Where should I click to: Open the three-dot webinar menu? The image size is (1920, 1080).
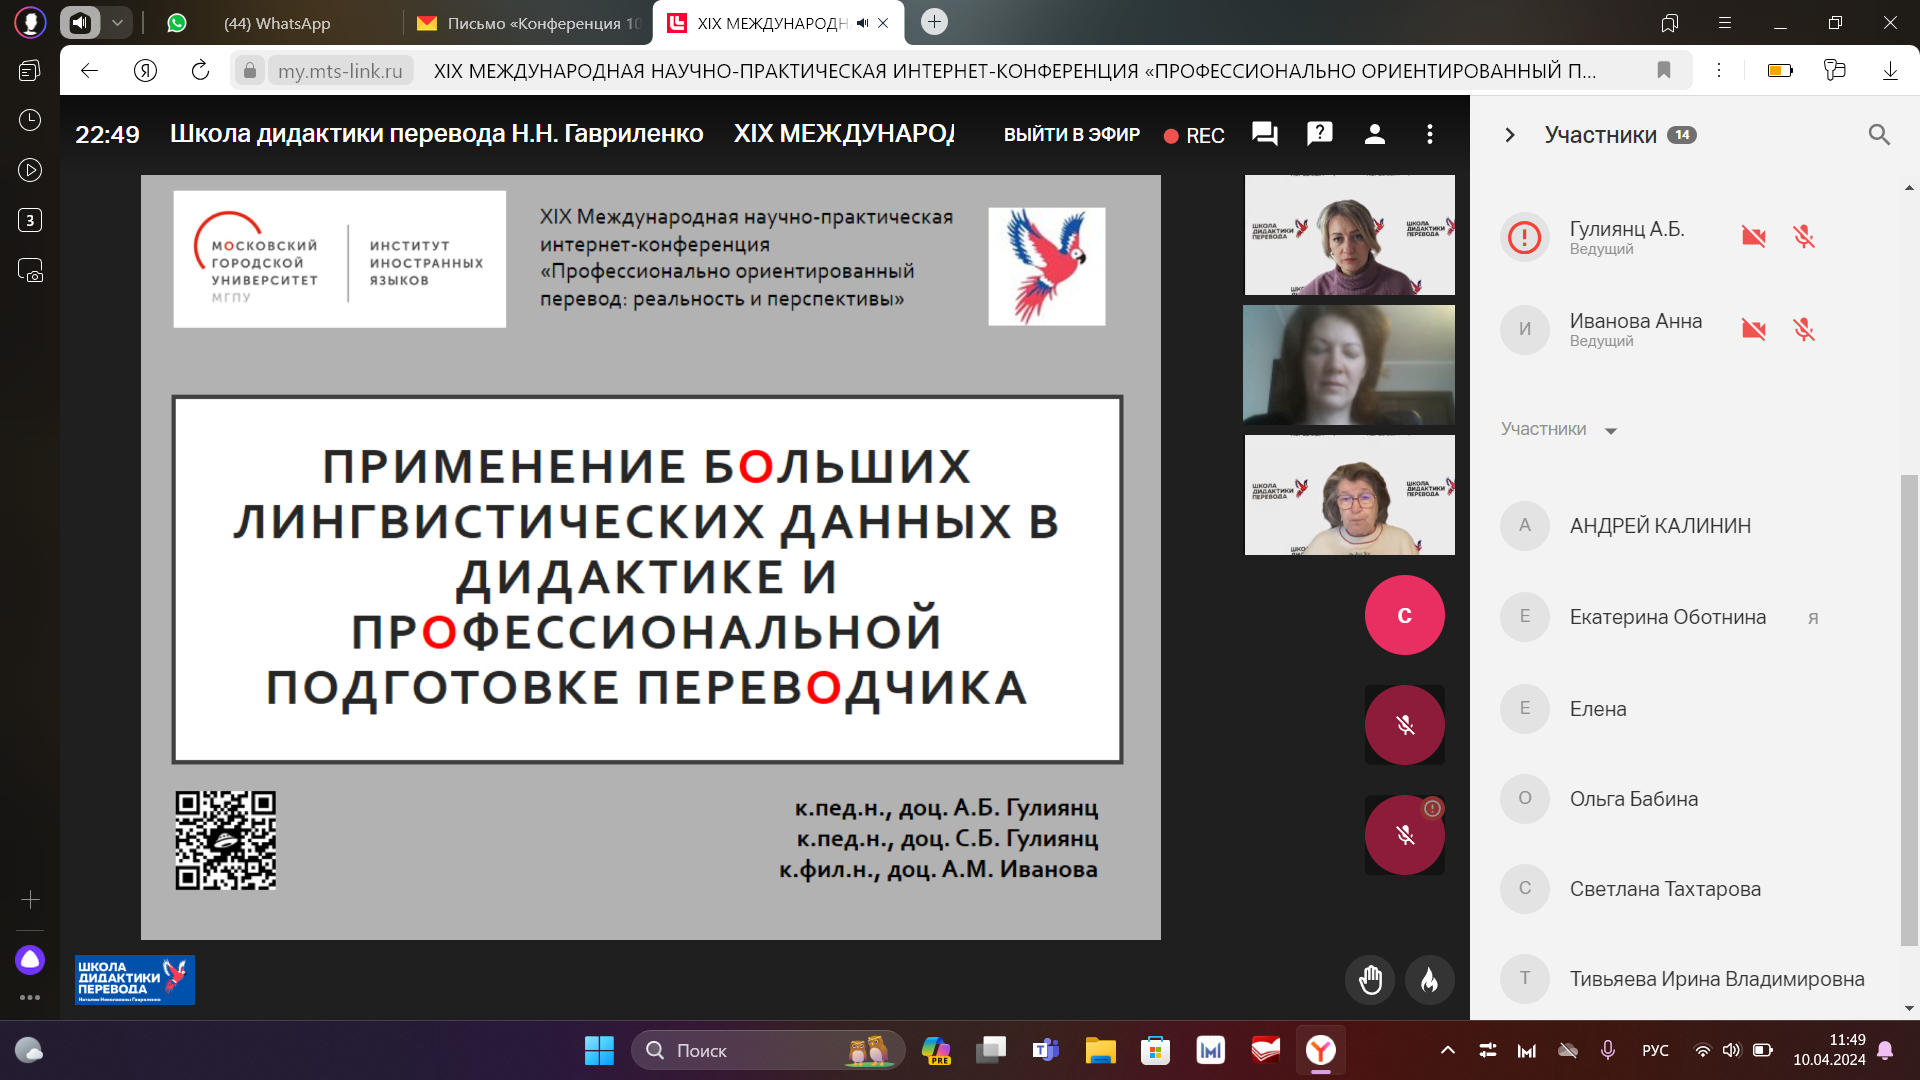(x=1430, y=134)
